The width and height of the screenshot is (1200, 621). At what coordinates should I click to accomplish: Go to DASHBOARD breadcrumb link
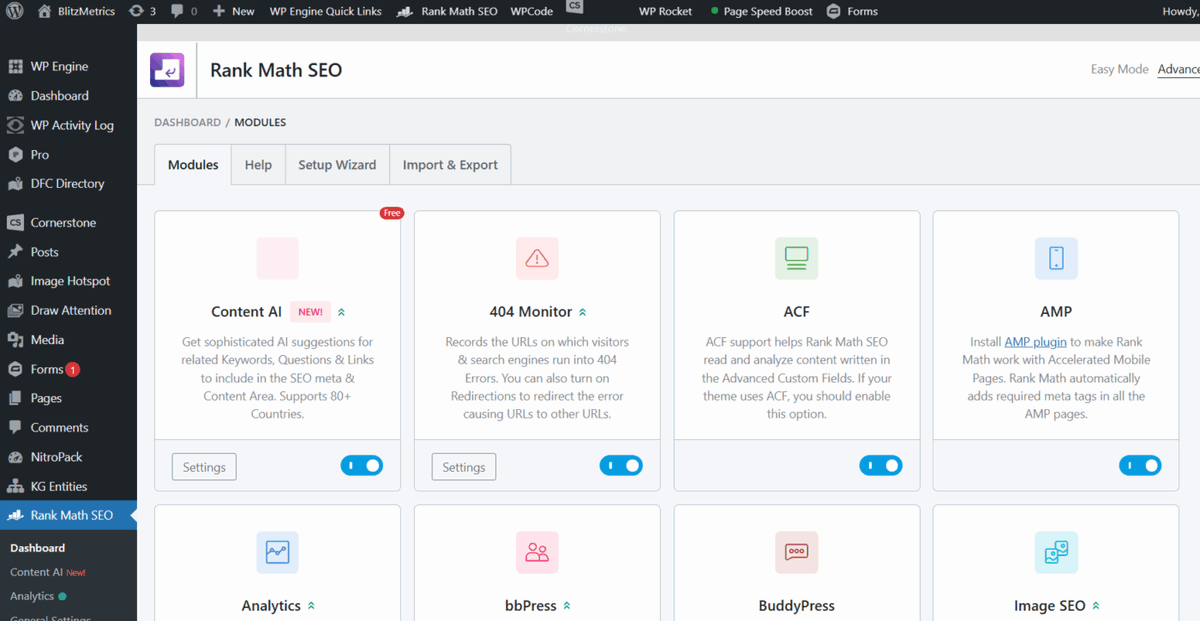tap(187, 122)
